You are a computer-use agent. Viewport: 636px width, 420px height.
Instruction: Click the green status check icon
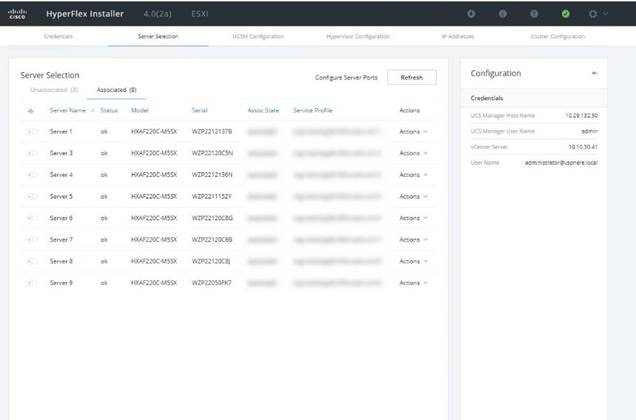point(565,14)
